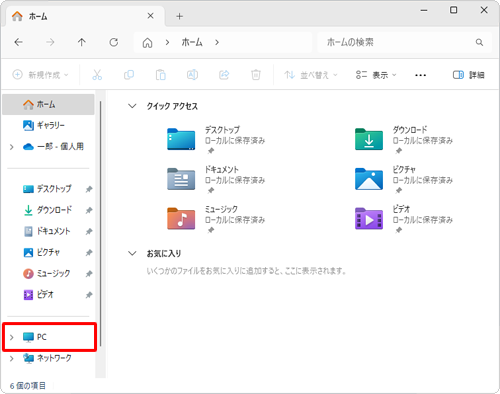Click the ピクチャ folder icon in Quick Access
The width and height of the screenshot is (500, 394).
pos(369,179)
